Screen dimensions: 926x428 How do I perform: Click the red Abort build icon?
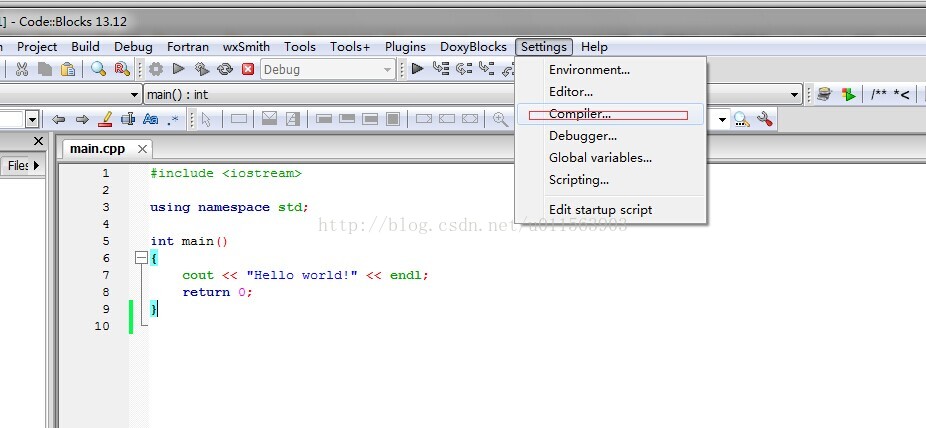pos(248,69)
